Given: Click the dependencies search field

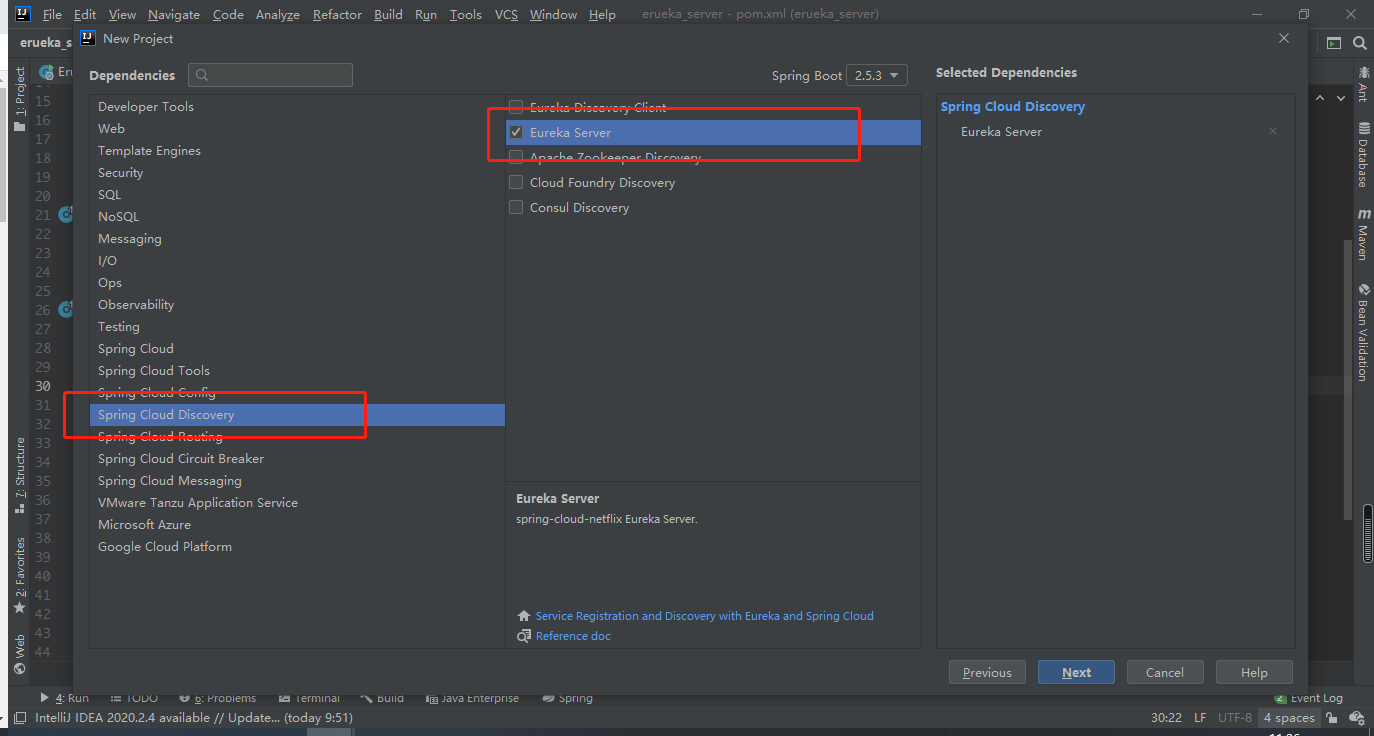Looking at the screenshot, I should point(270,75).
